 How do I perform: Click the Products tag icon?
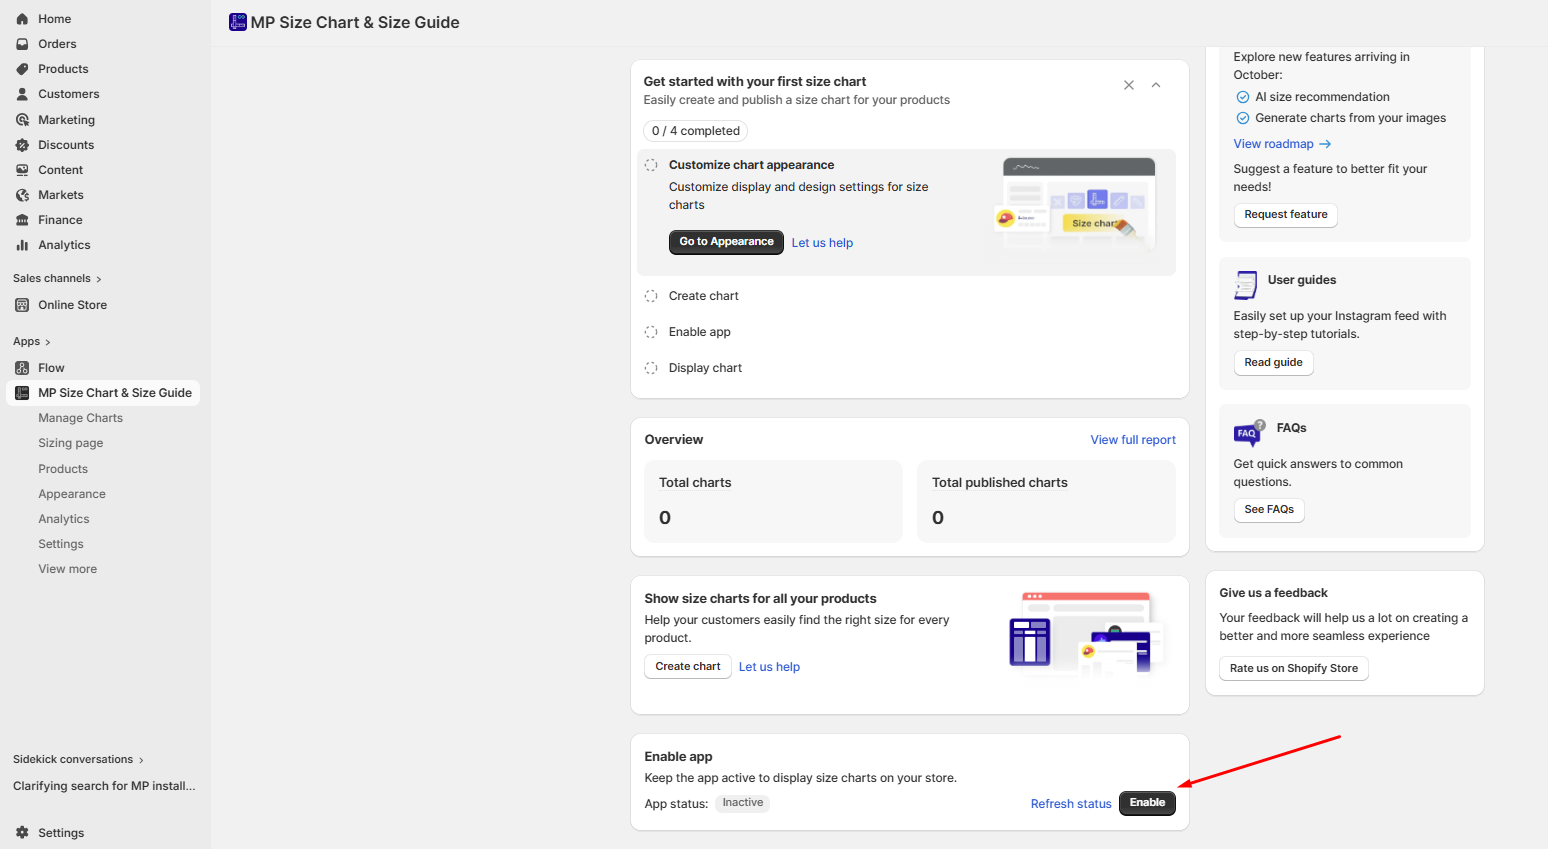[x=22, y=69]
